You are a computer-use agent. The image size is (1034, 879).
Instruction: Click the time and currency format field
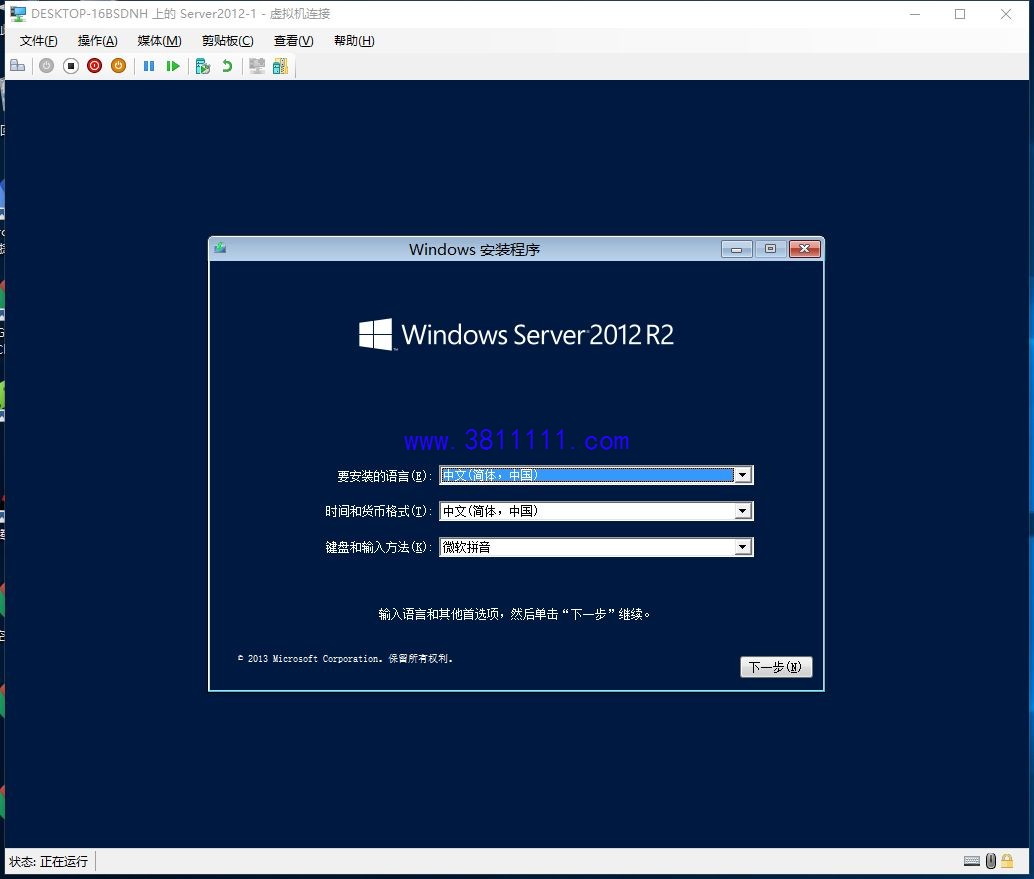pyautogui.click(x=596, y=511)
